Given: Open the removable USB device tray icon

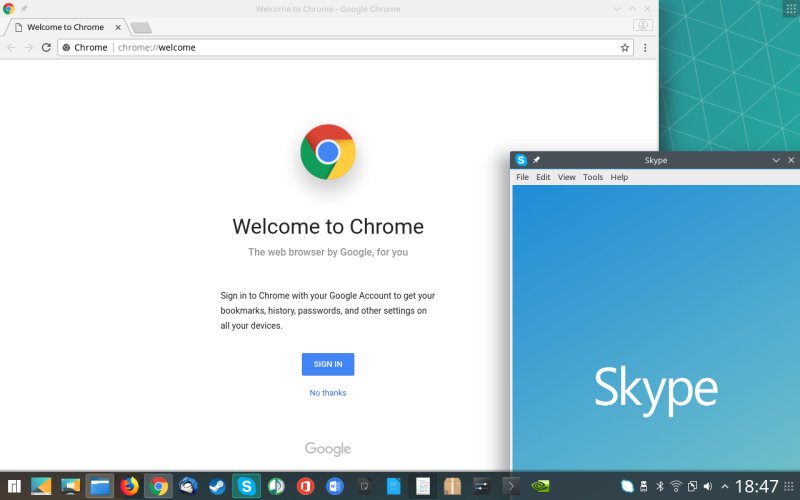Looking at the screenshot, I should (643, 486).
